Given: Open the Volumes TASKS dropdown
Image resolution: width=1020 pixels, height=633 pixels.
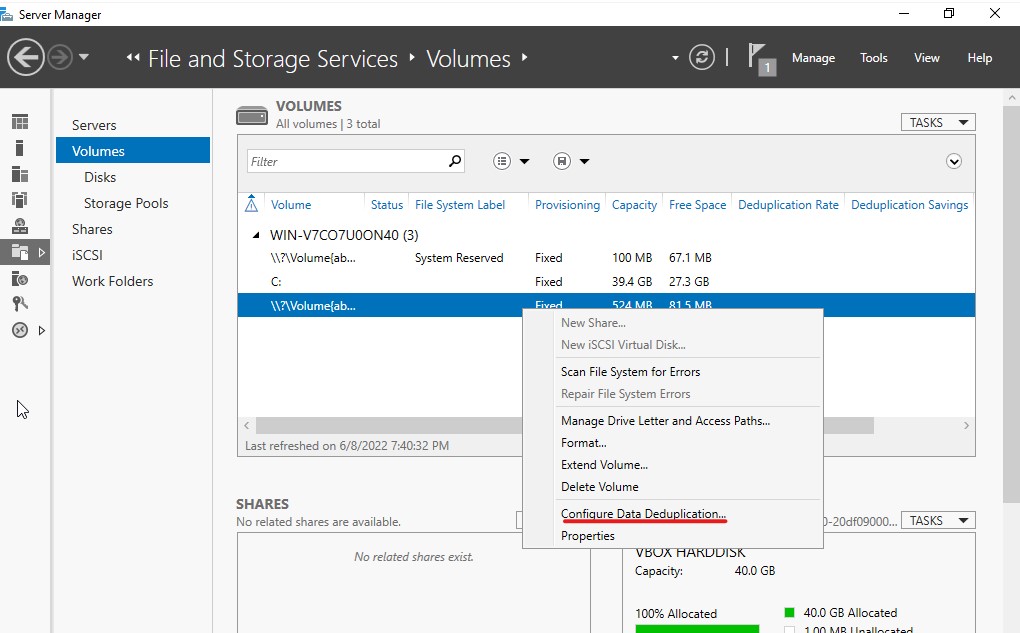Looking at the screenshot, I should coord(938,122).
